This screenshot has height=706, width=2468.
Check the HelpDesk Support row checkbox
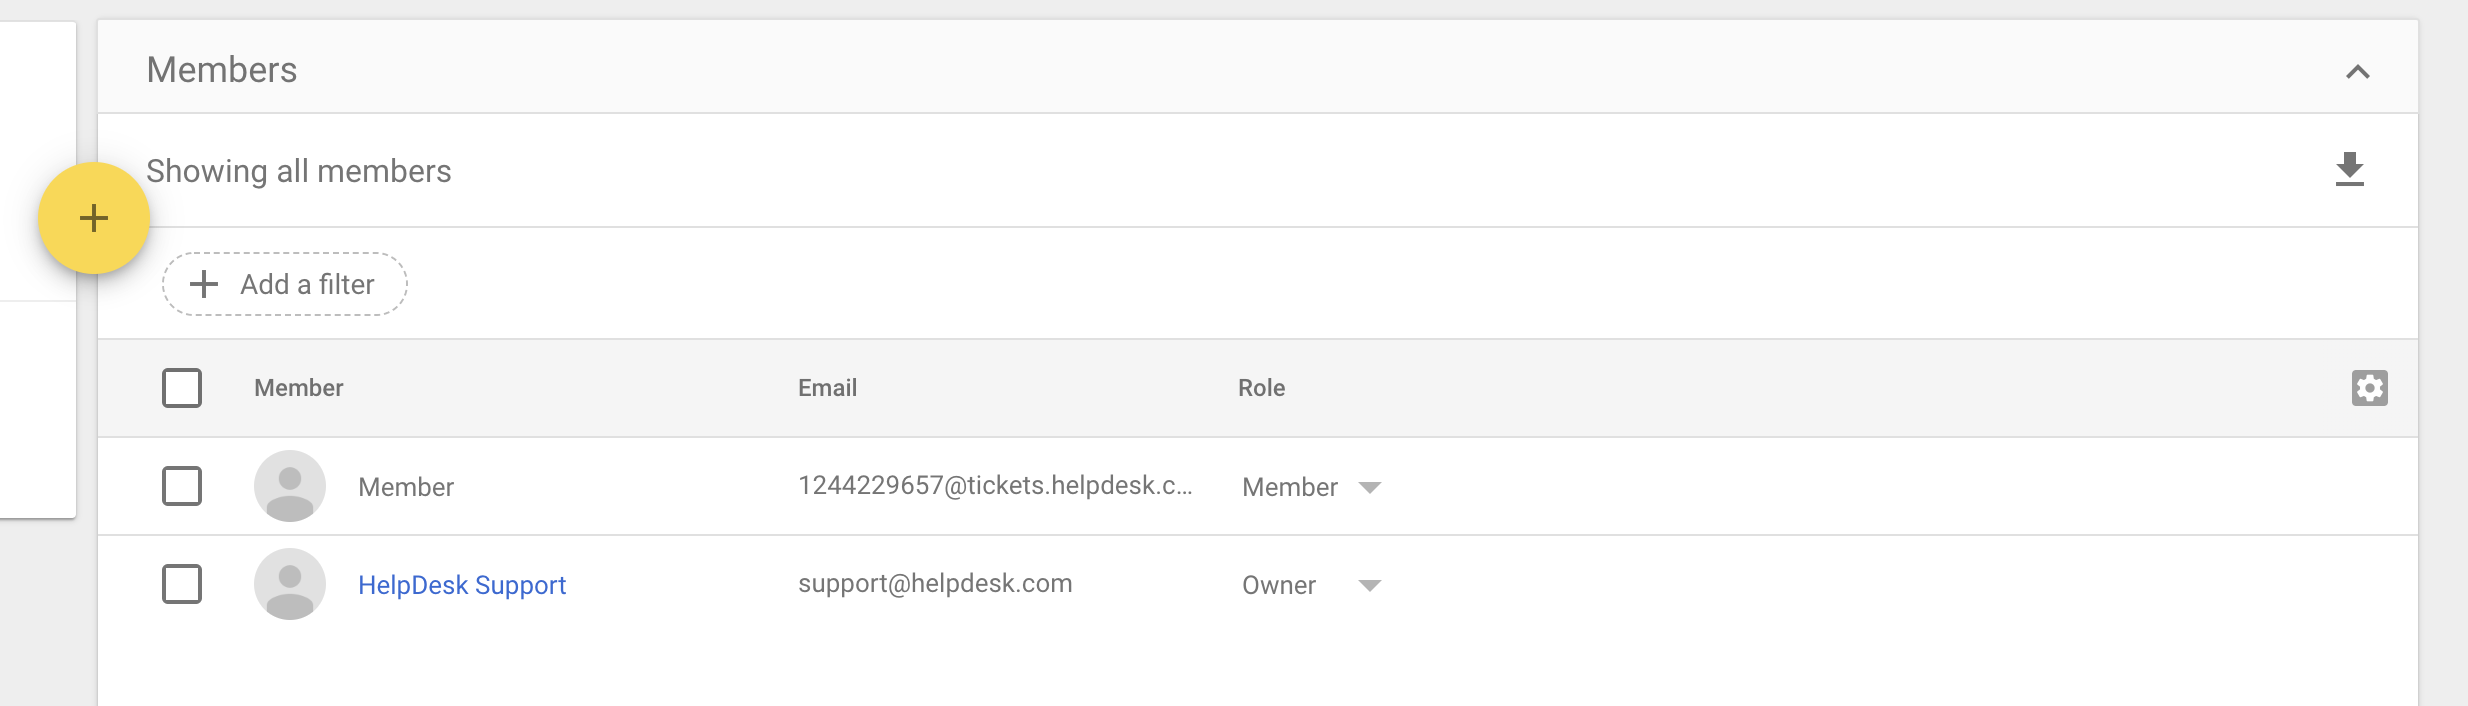[x=182, y=584]
